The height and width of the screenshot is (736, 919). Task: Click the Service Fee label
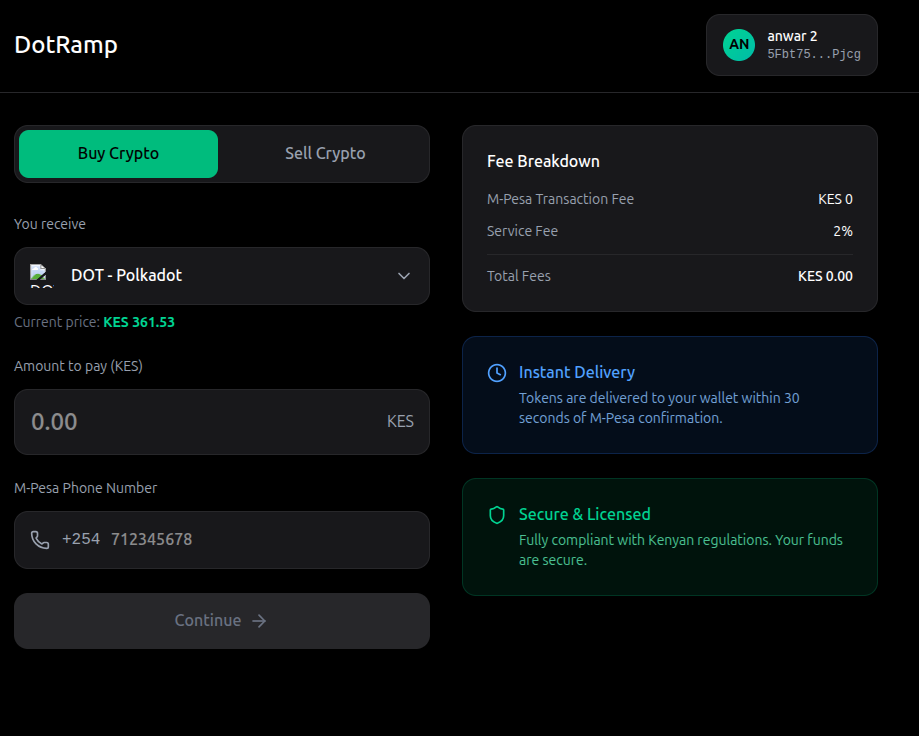tap(522, 231)
